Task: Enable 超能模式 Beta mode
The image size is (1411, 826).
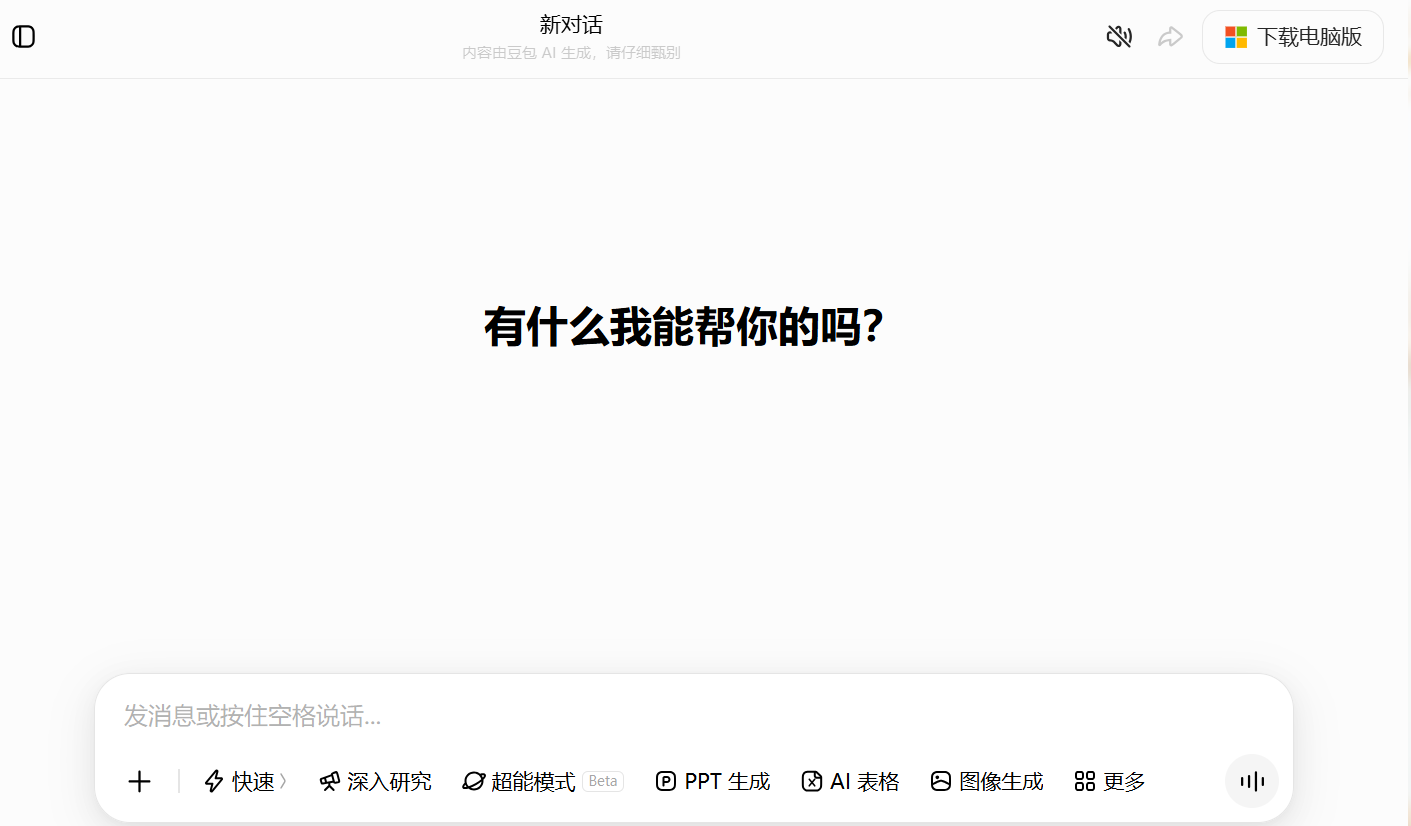Action: (543, 782)
